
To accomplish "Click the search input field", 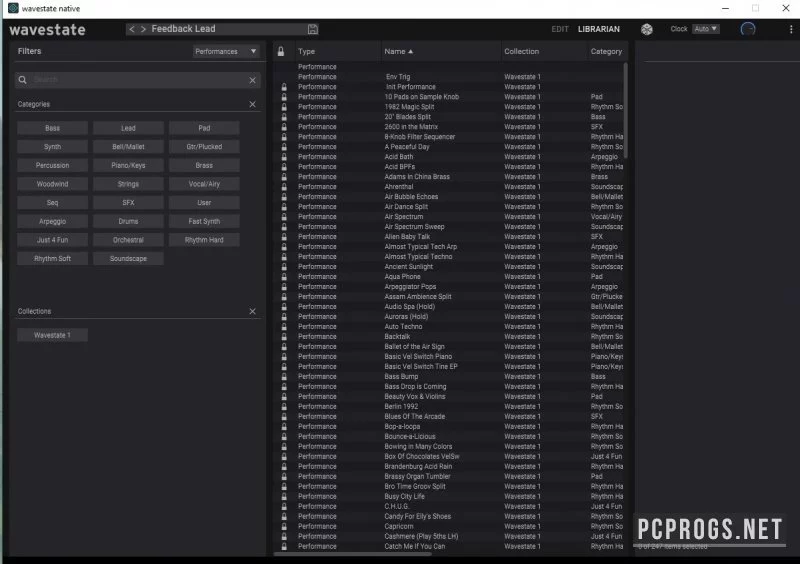I will (138, 80).
